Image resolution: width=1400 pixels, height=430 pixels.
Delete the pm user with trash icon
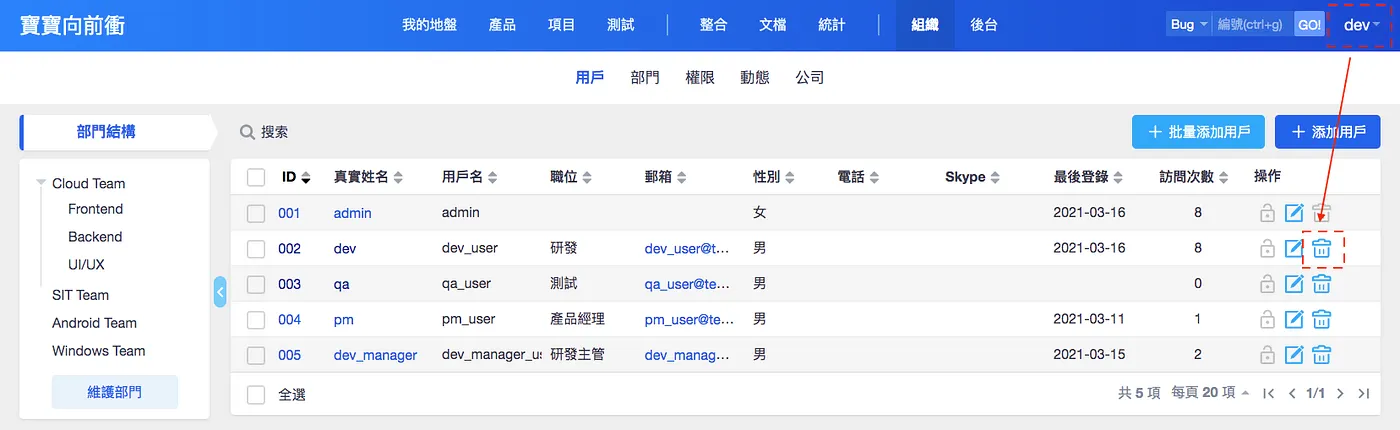pyautogui.click(x=1322, y=320)
